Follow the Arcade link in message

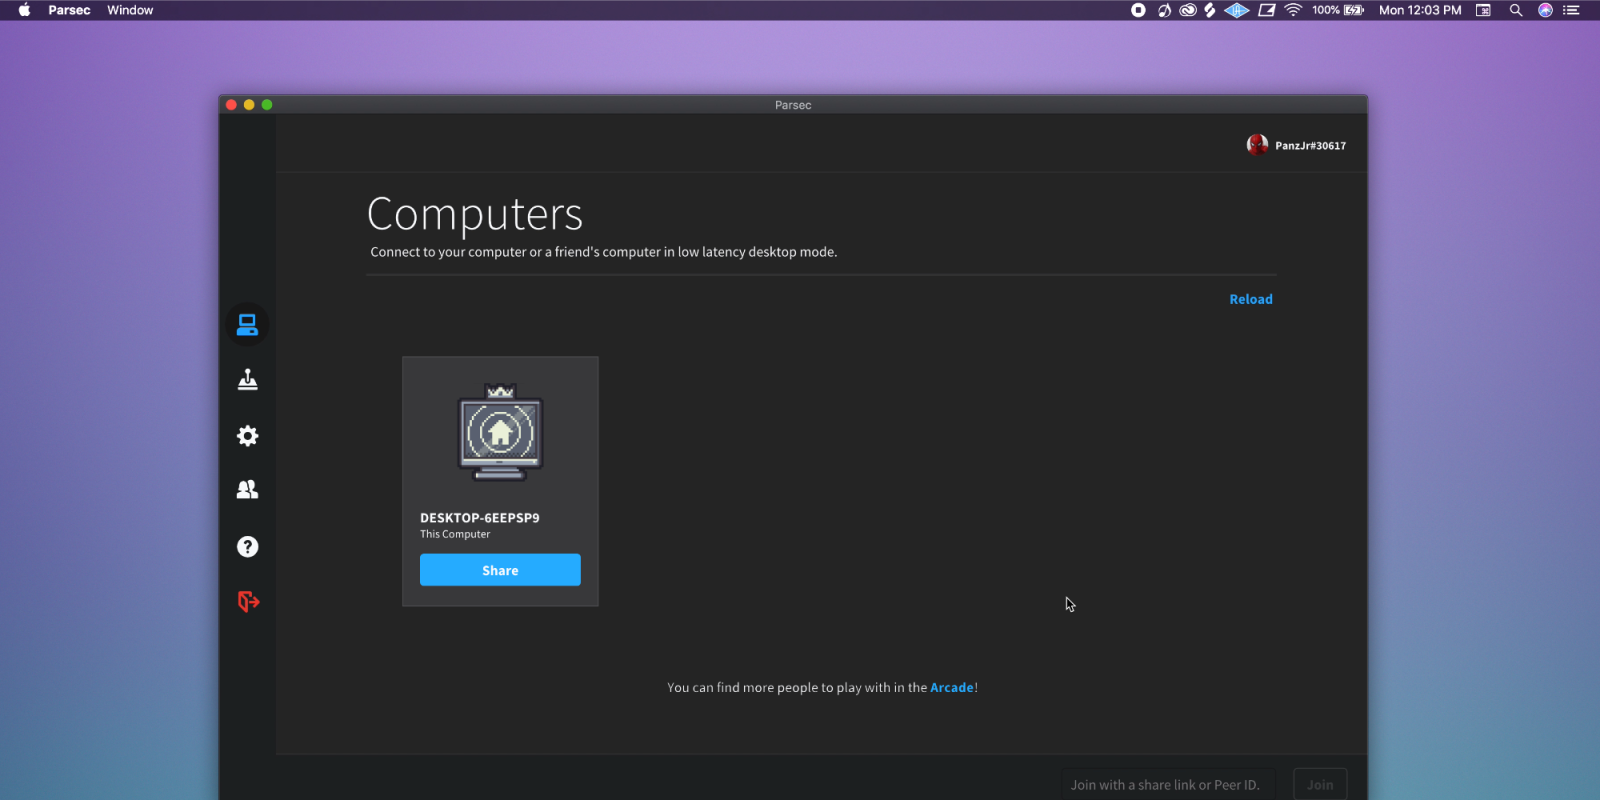951,688
